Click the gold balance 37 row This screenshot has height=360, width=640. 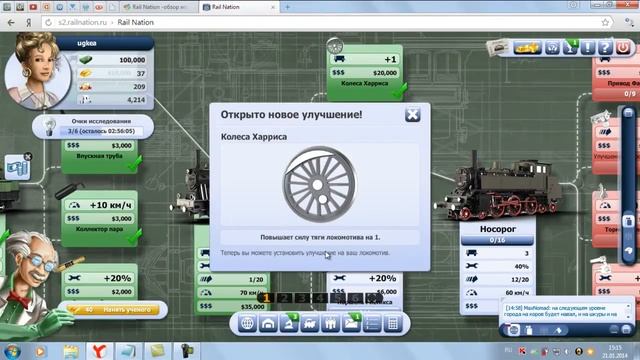[112, 73]
